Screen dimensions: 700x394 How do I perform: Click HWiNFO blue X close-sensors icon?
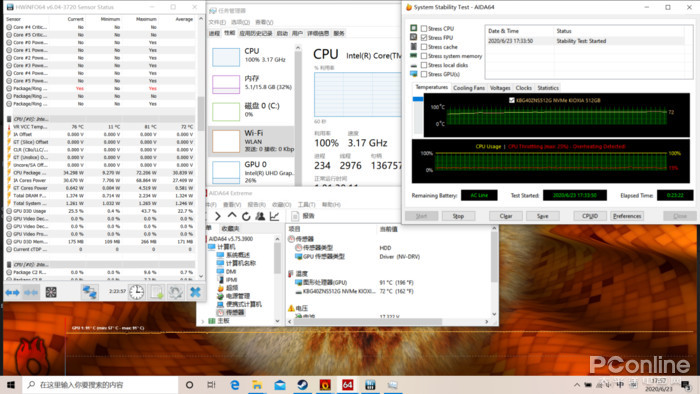[195, 292]
